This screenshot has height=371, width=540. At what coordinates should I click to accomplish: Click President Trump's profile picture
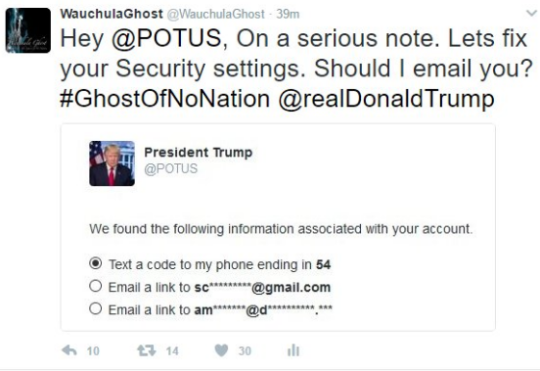[112, 163]
